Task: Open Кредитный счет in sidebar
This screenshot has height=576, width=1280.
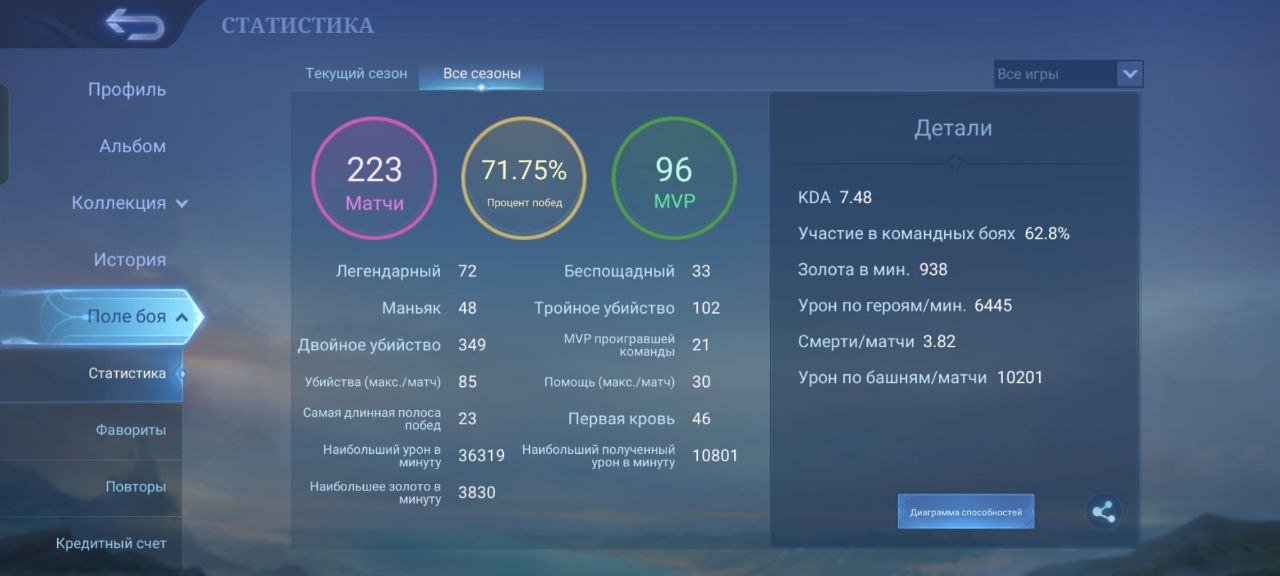Action: (111, 544)
